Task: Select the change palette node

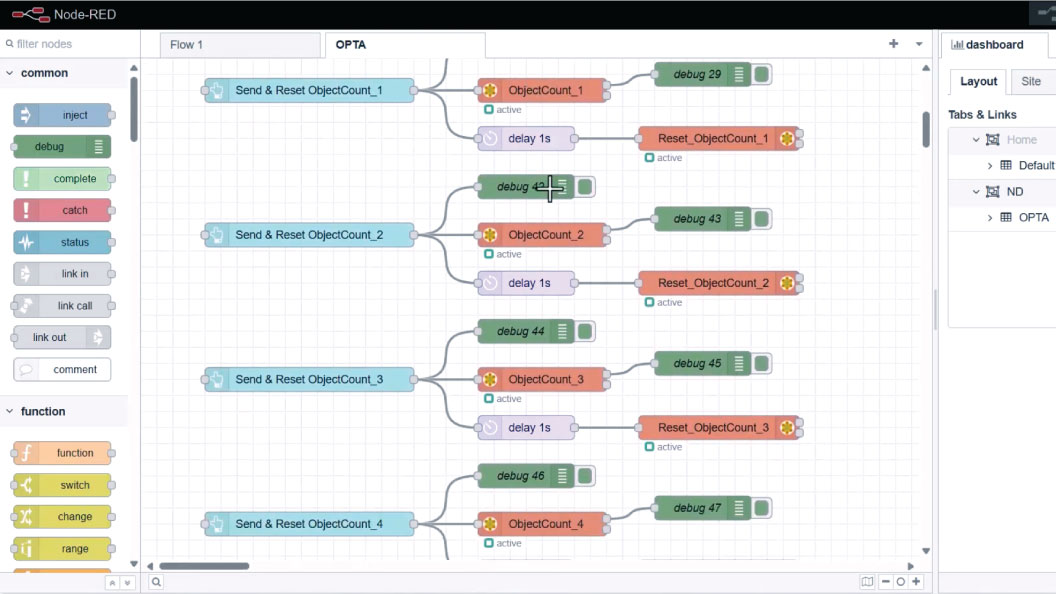Action: pos(62,517)
